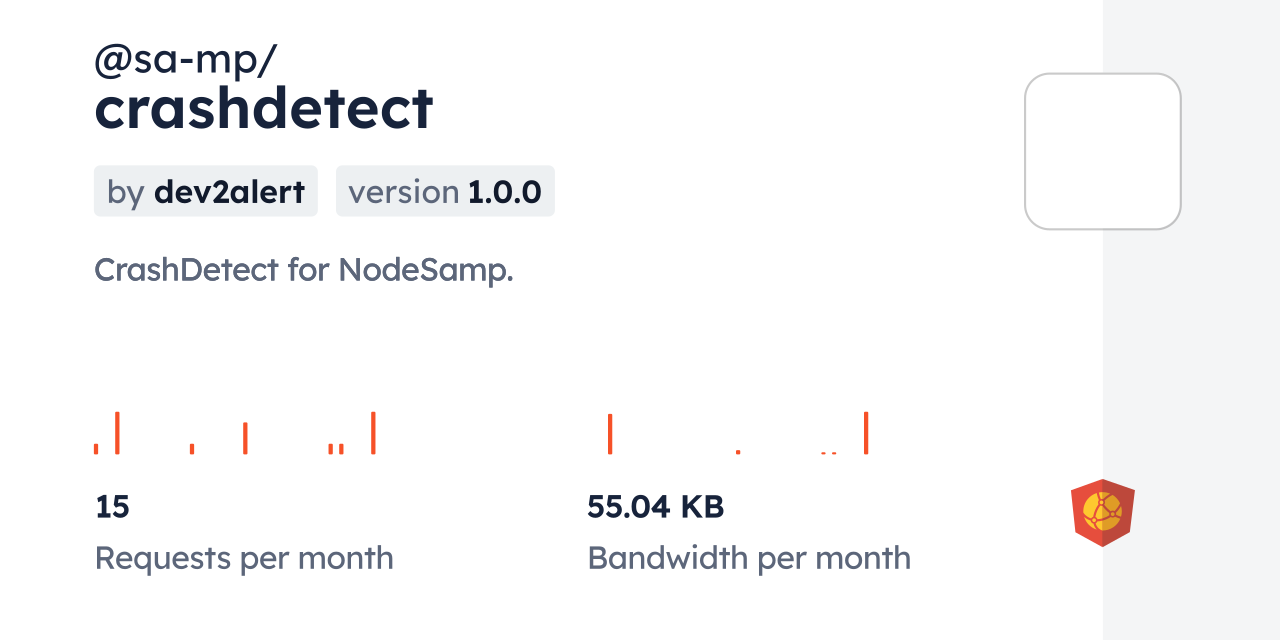
Task: Click the second mark in the bandwidth chart
Action: tap(738, 452)
